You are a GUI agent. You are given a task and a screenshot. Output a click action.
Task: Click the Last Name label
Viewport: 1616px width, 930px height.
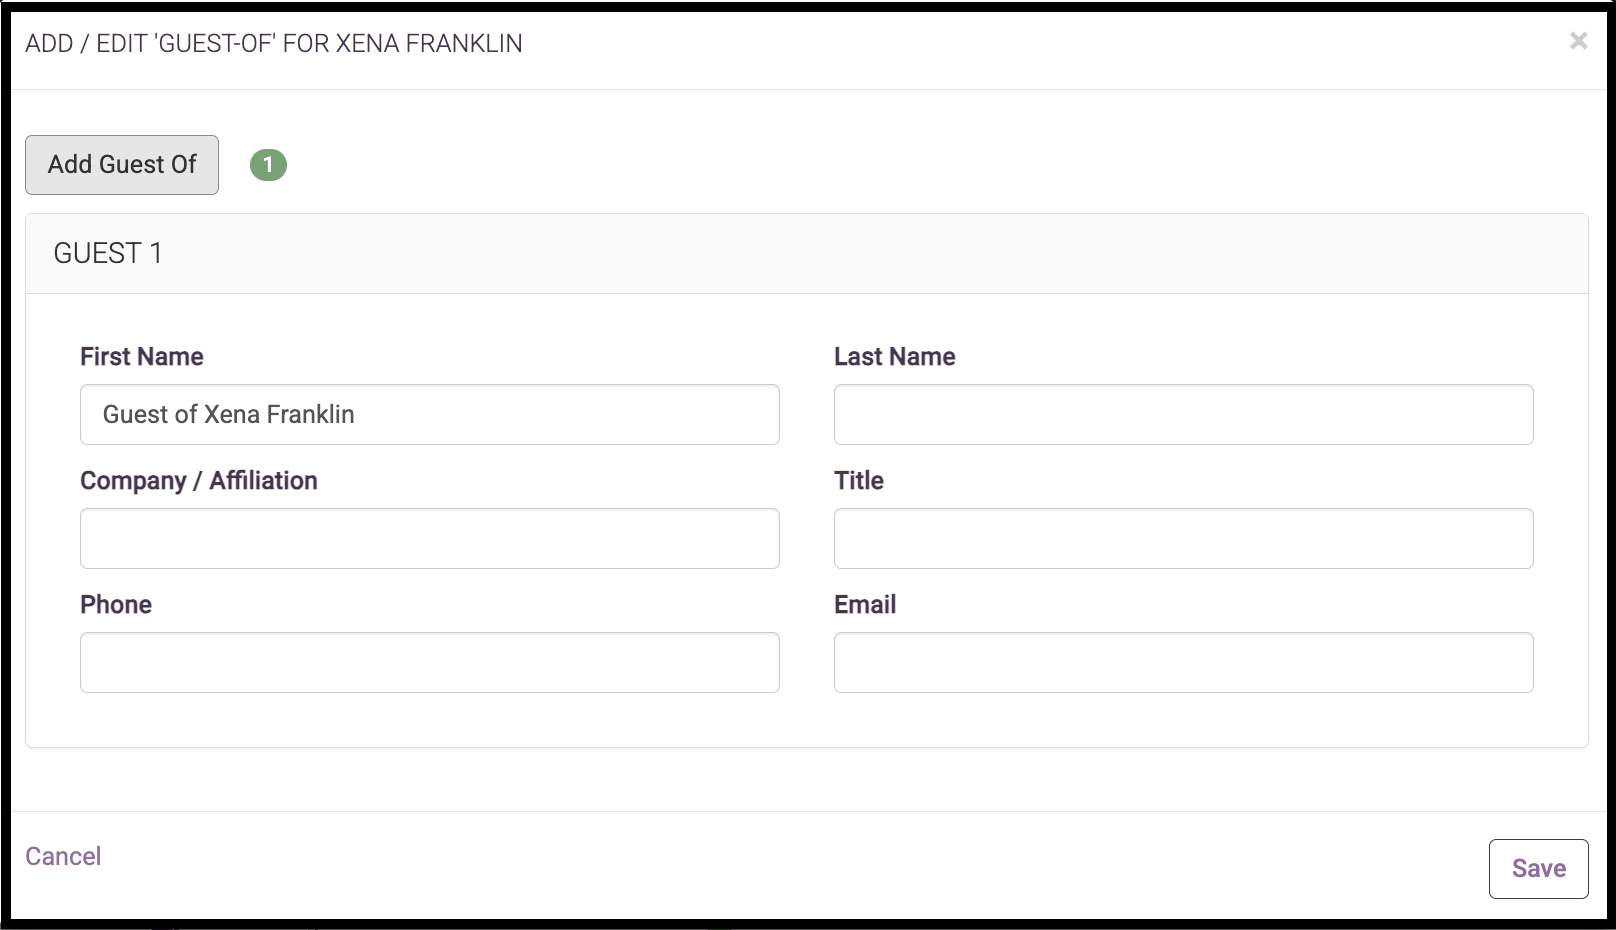(894, 356)
